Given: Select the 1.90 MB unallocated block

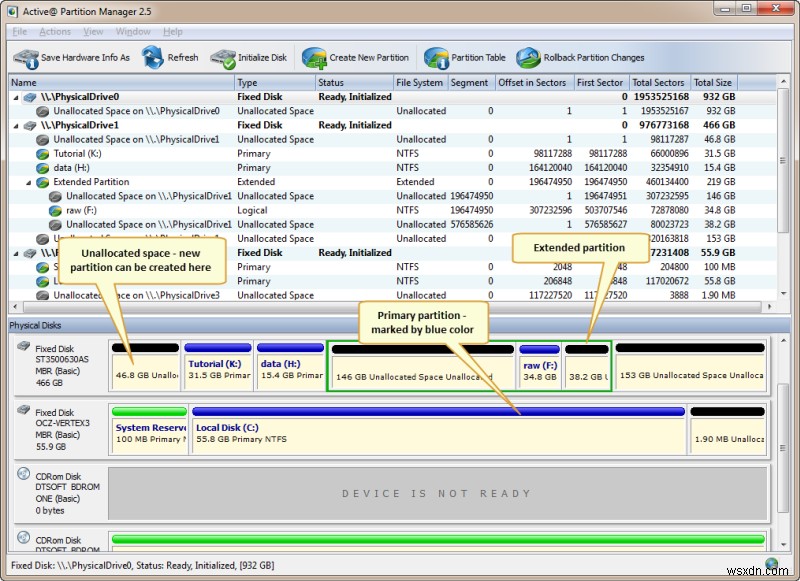Looking at the screenshot, I should (x=728, y=430).
